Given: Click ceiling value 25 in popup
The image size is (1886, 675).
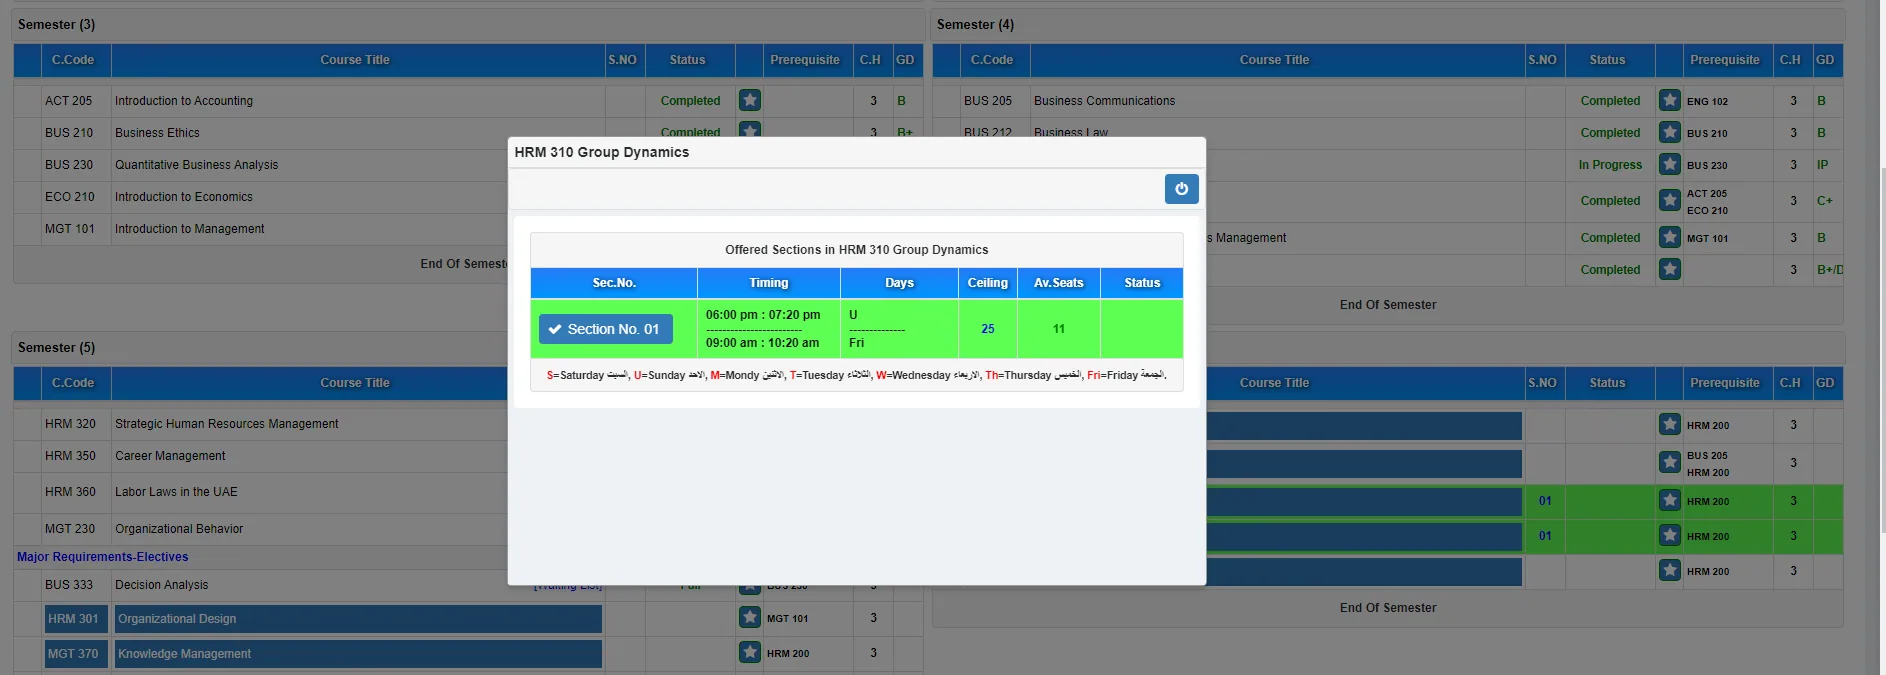Looking at the screenshot, I should pyautogui.click(x=988, y=329).
